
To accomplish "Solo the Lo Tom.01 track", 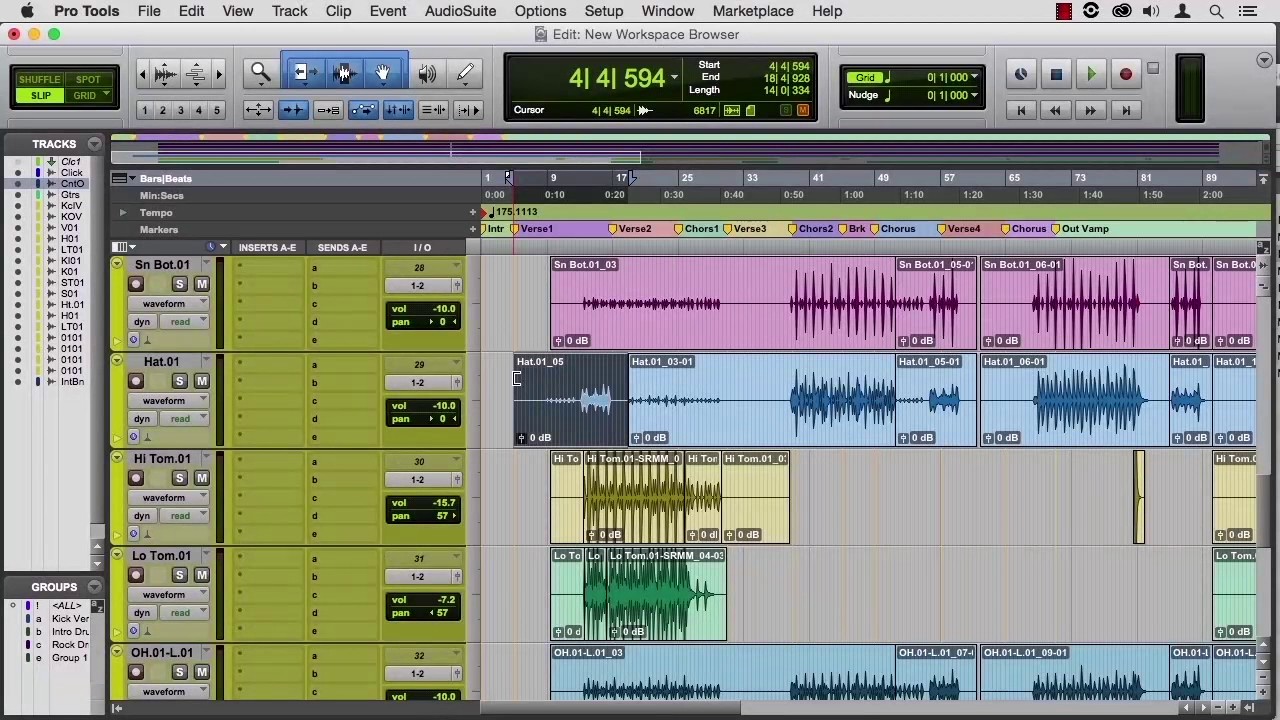I will (x=179, y=575).
